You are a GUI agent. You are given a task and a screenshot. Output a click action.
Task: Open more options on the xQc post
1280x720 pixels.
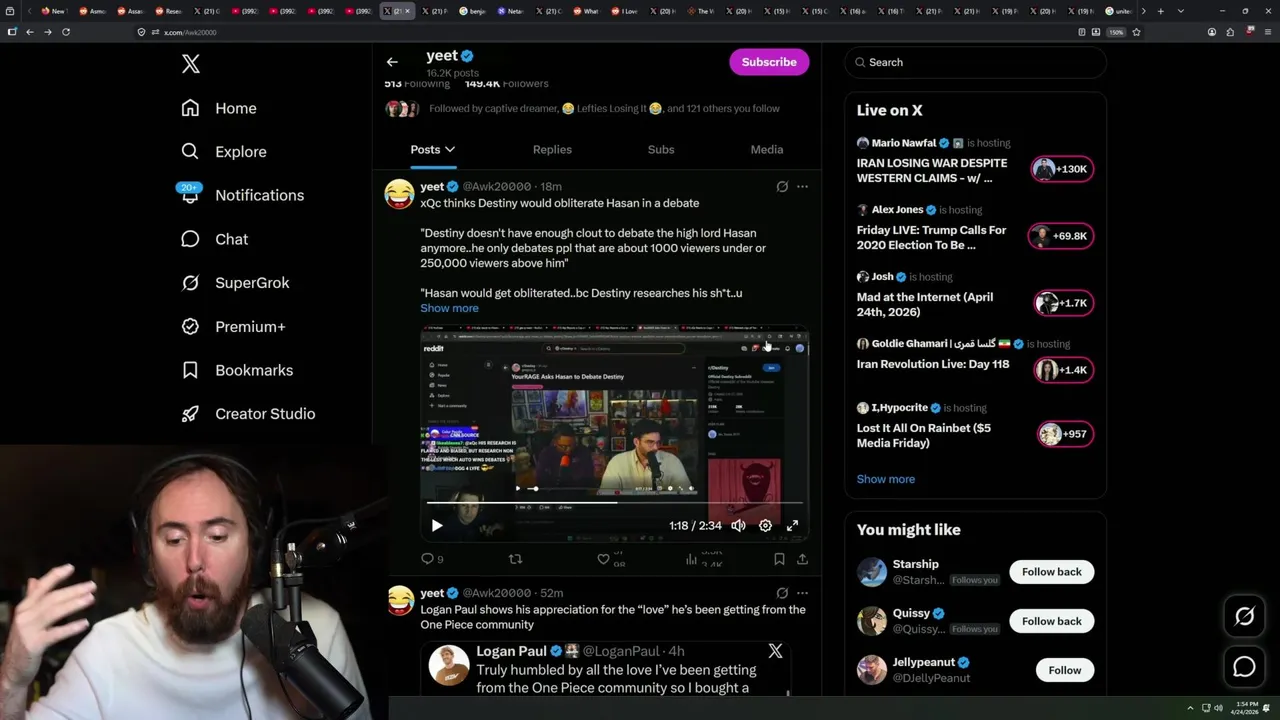802,186
